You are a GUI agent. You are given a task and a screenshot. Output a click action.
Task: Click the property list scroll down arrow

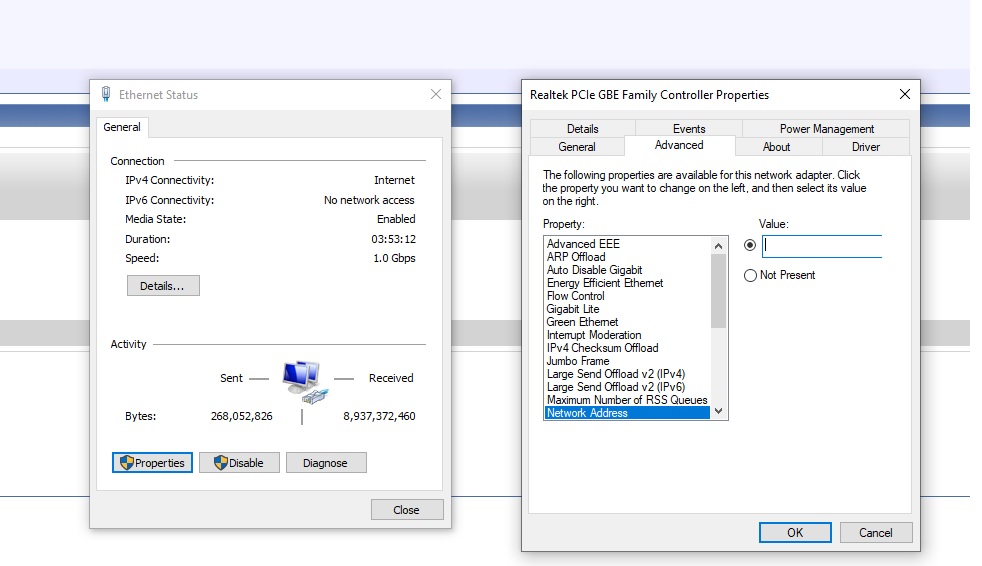pos(718,411)
